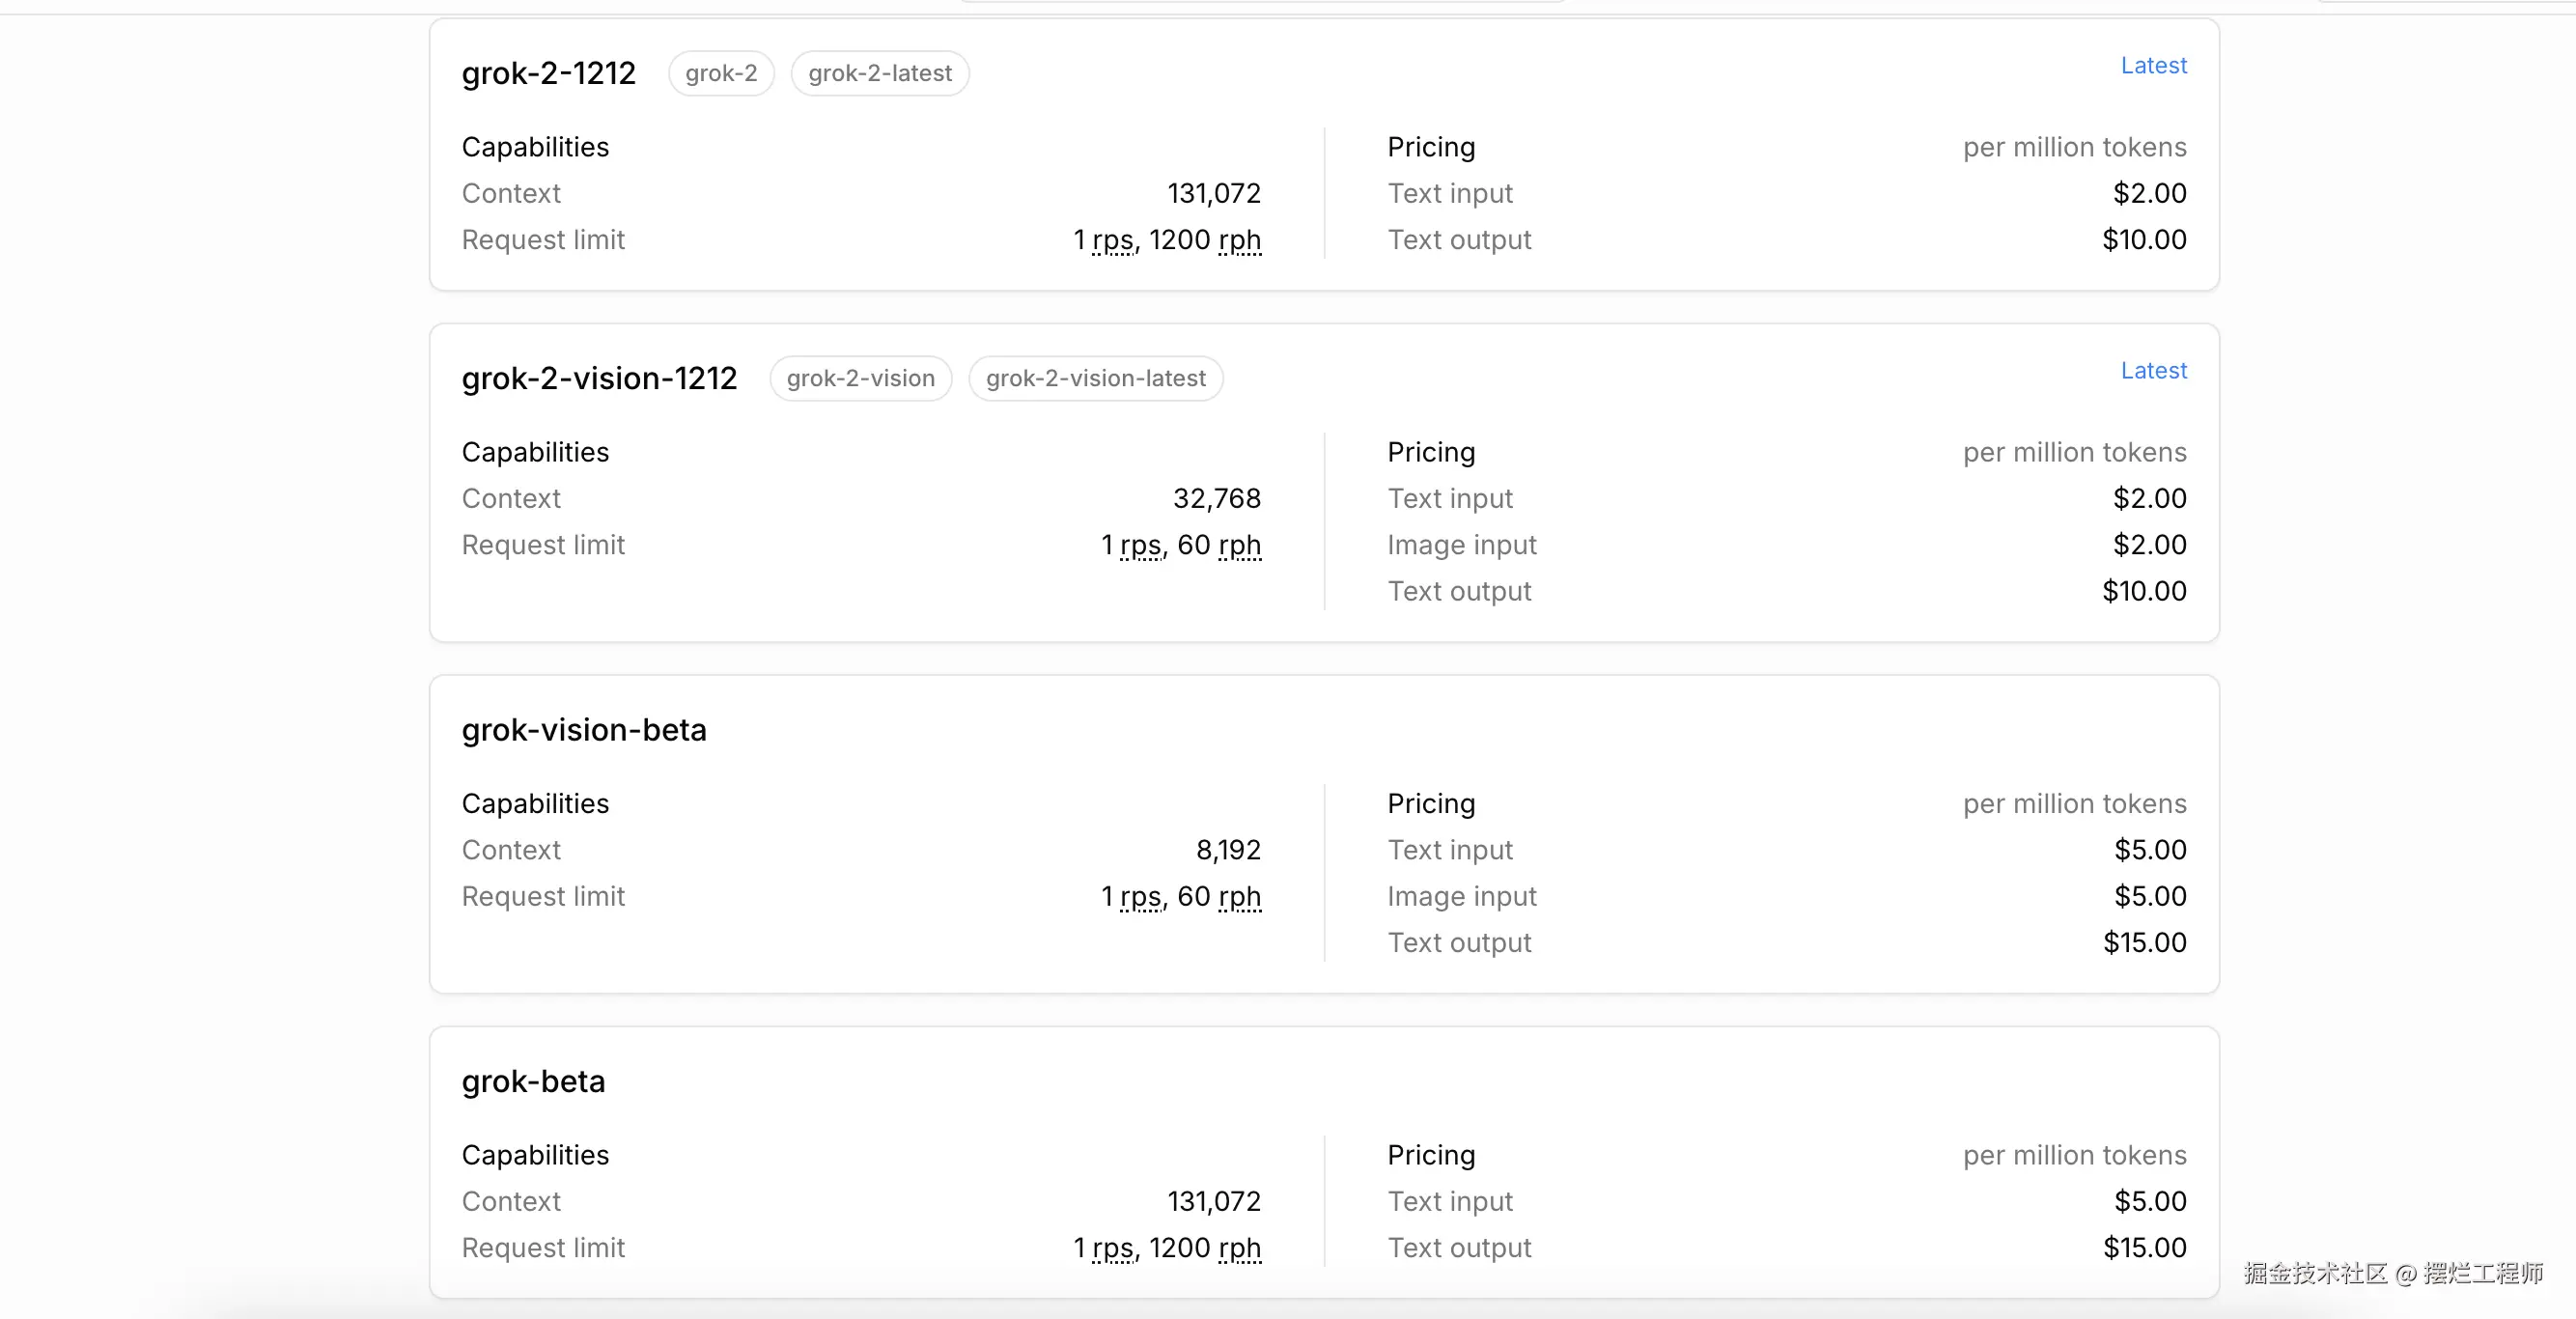Viewport: 2576px width, 1319px height.
Task: Click the Latest link on grok-2-1212 card
Action: point(2153,66)
